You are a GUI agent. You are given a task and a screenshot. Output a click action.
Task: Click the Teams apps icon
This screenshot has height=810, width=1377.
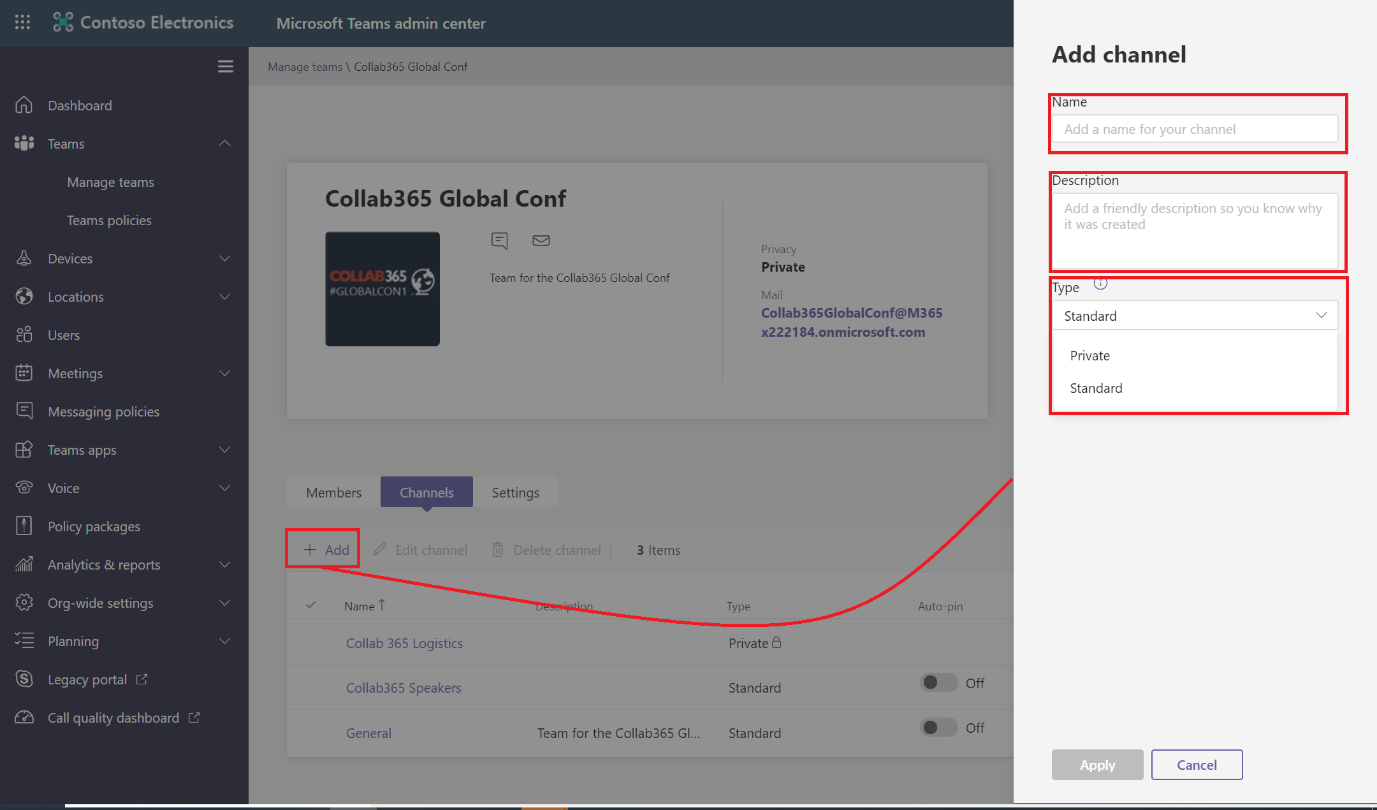(x=25, y=450)
